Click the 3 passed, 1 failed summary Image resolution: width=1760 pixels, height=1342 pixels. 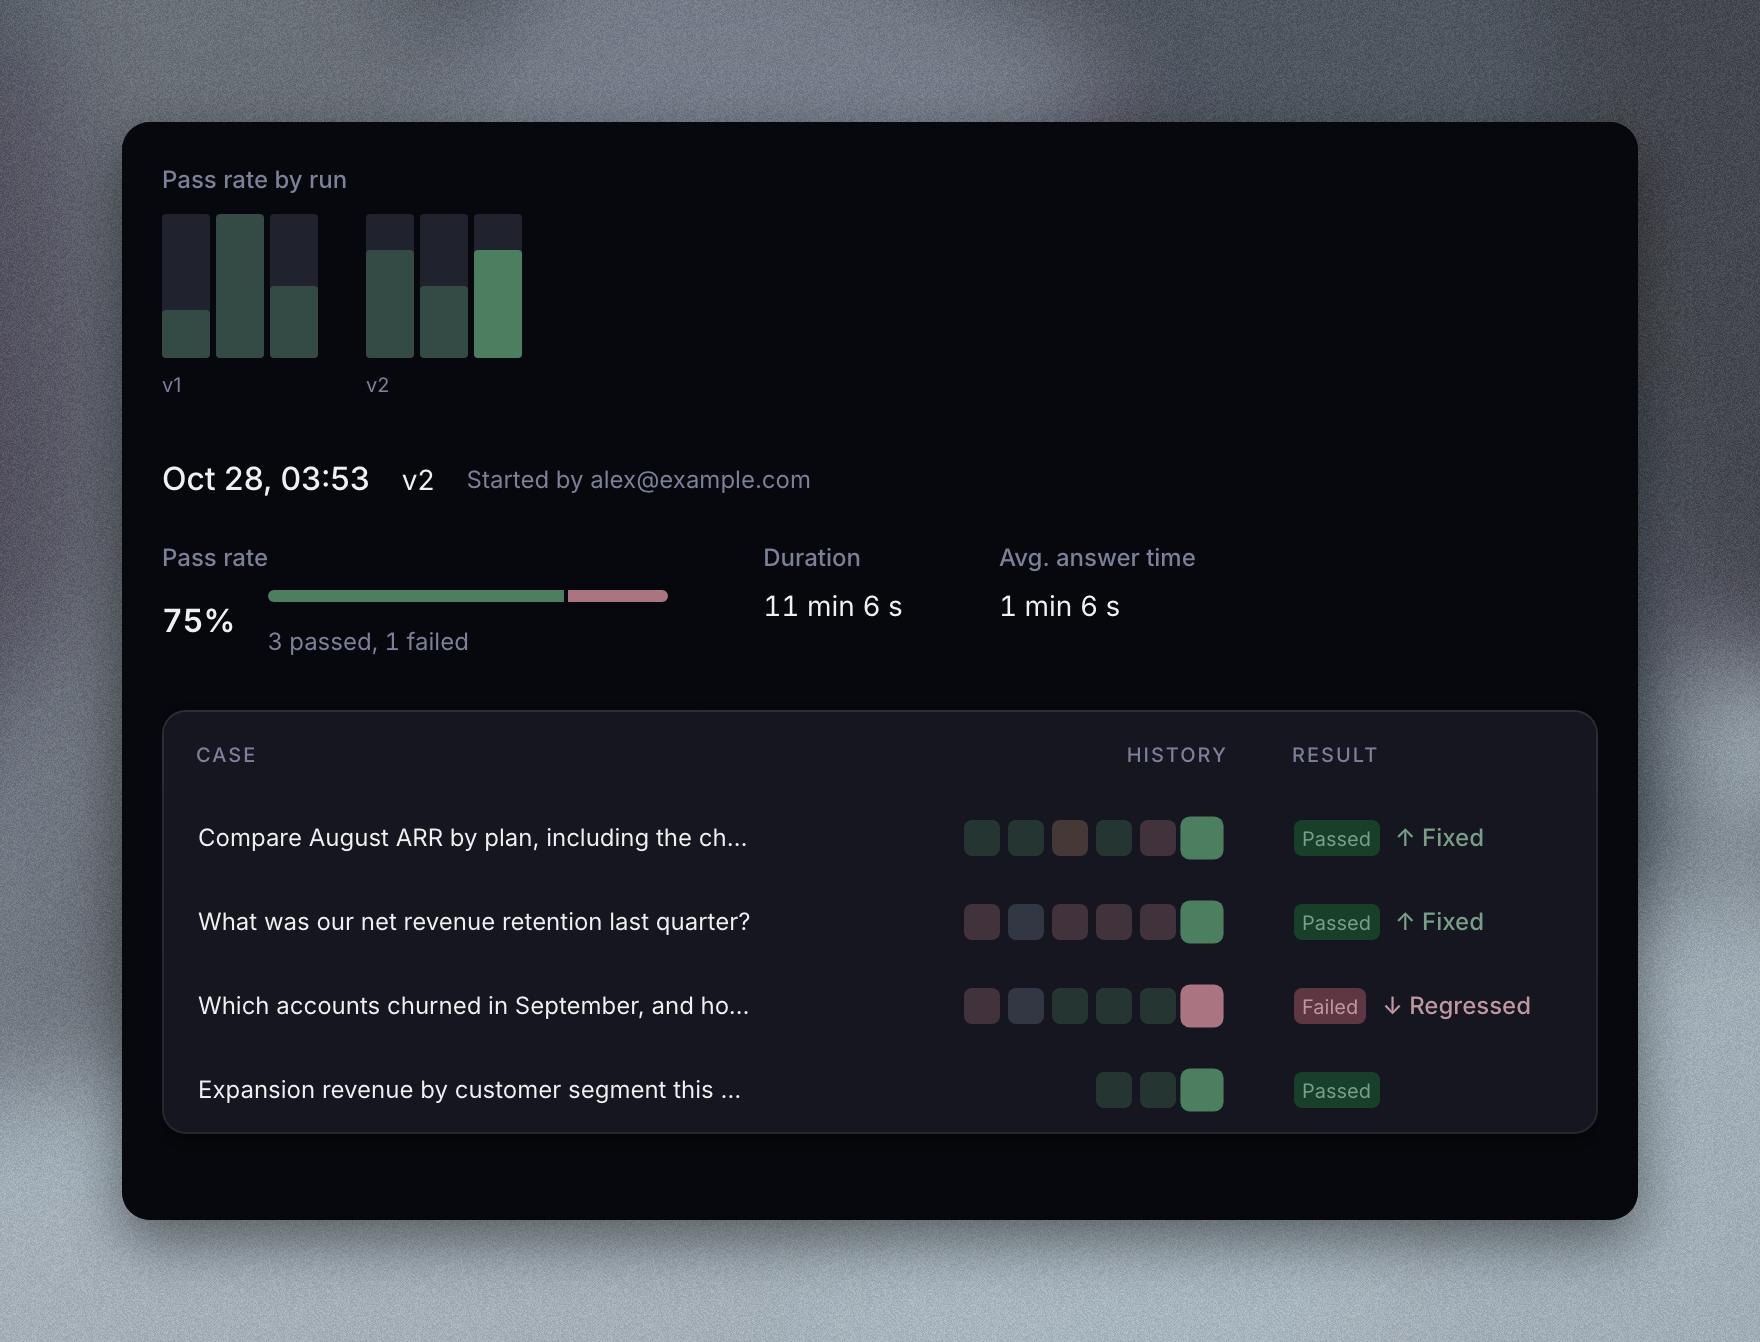coord(368,642)
